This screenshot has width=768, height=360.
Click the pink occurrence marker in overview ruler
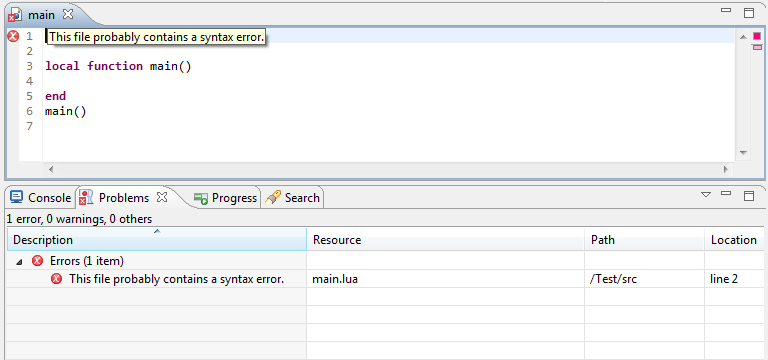tap(757, 47)
